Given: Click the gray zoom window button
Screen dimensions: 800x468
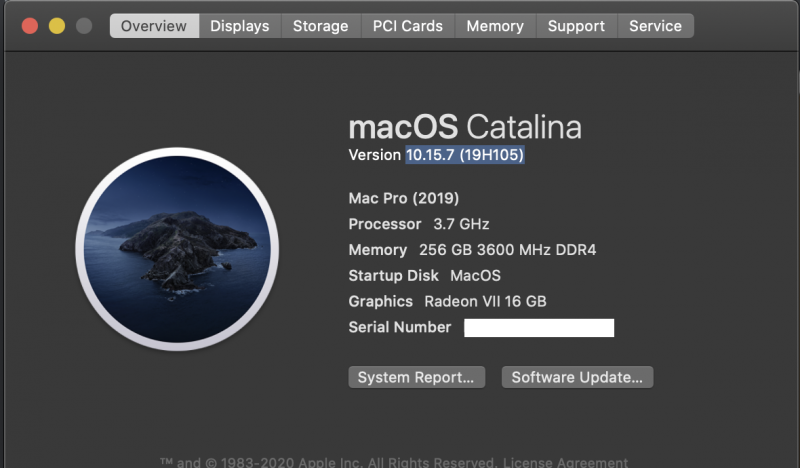Looking at the screenshot, I should [x=84, y=26].
